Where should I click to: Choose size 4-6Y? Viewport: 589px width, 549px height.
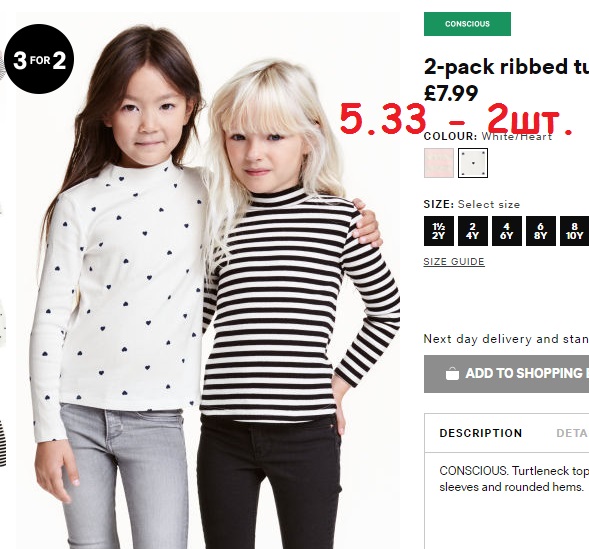click(507, 231)
